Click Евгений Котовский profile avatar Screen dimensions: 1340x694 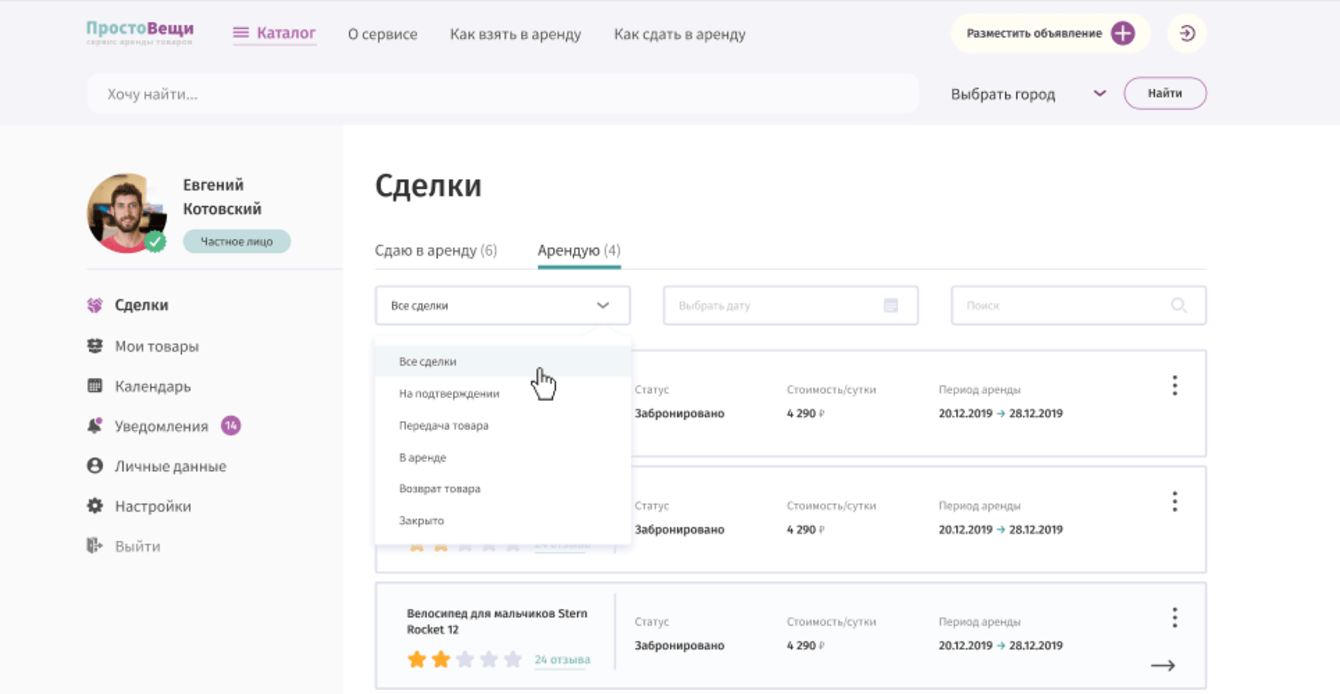click(126, 212)
